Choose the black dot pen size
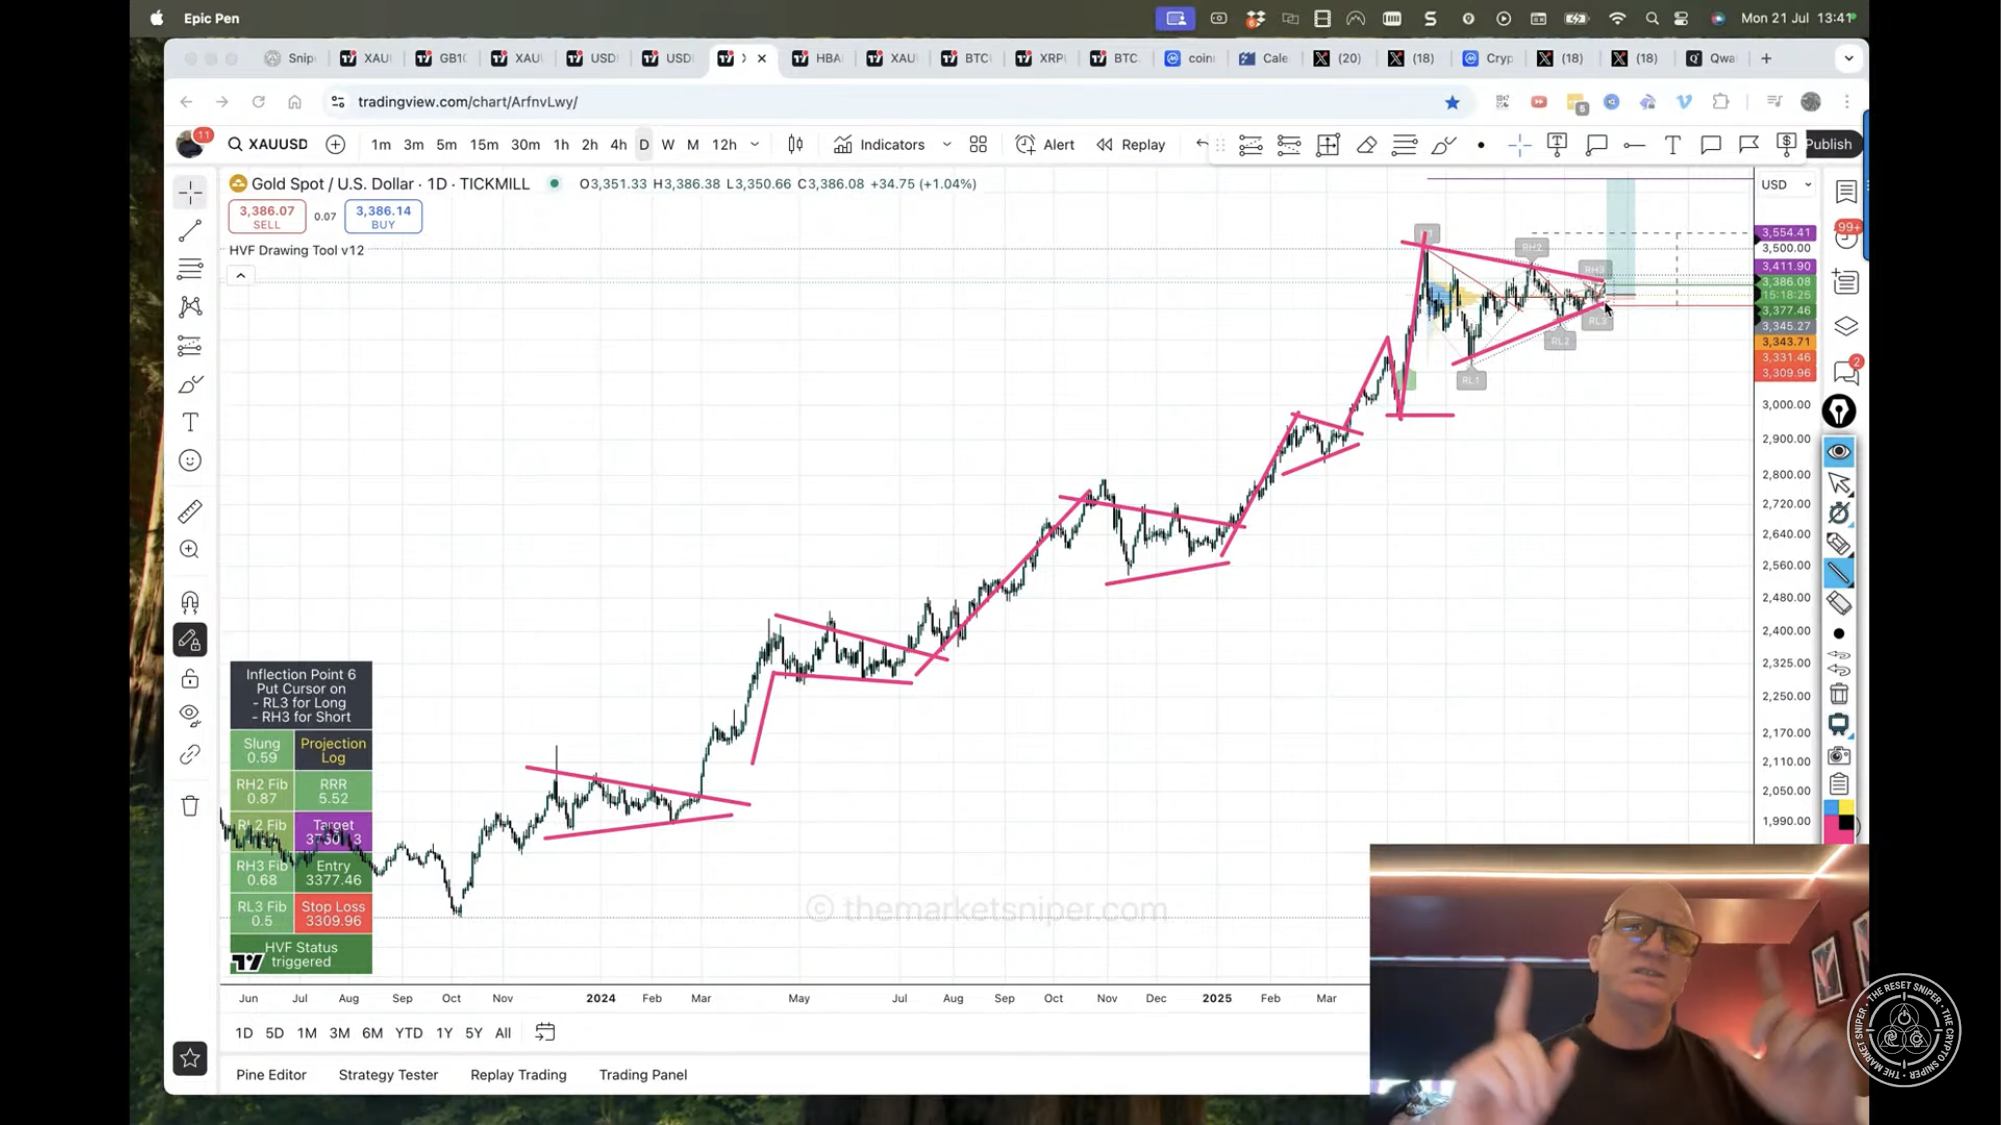Screen dimensions: 2001x1125 click(1838, 634)
